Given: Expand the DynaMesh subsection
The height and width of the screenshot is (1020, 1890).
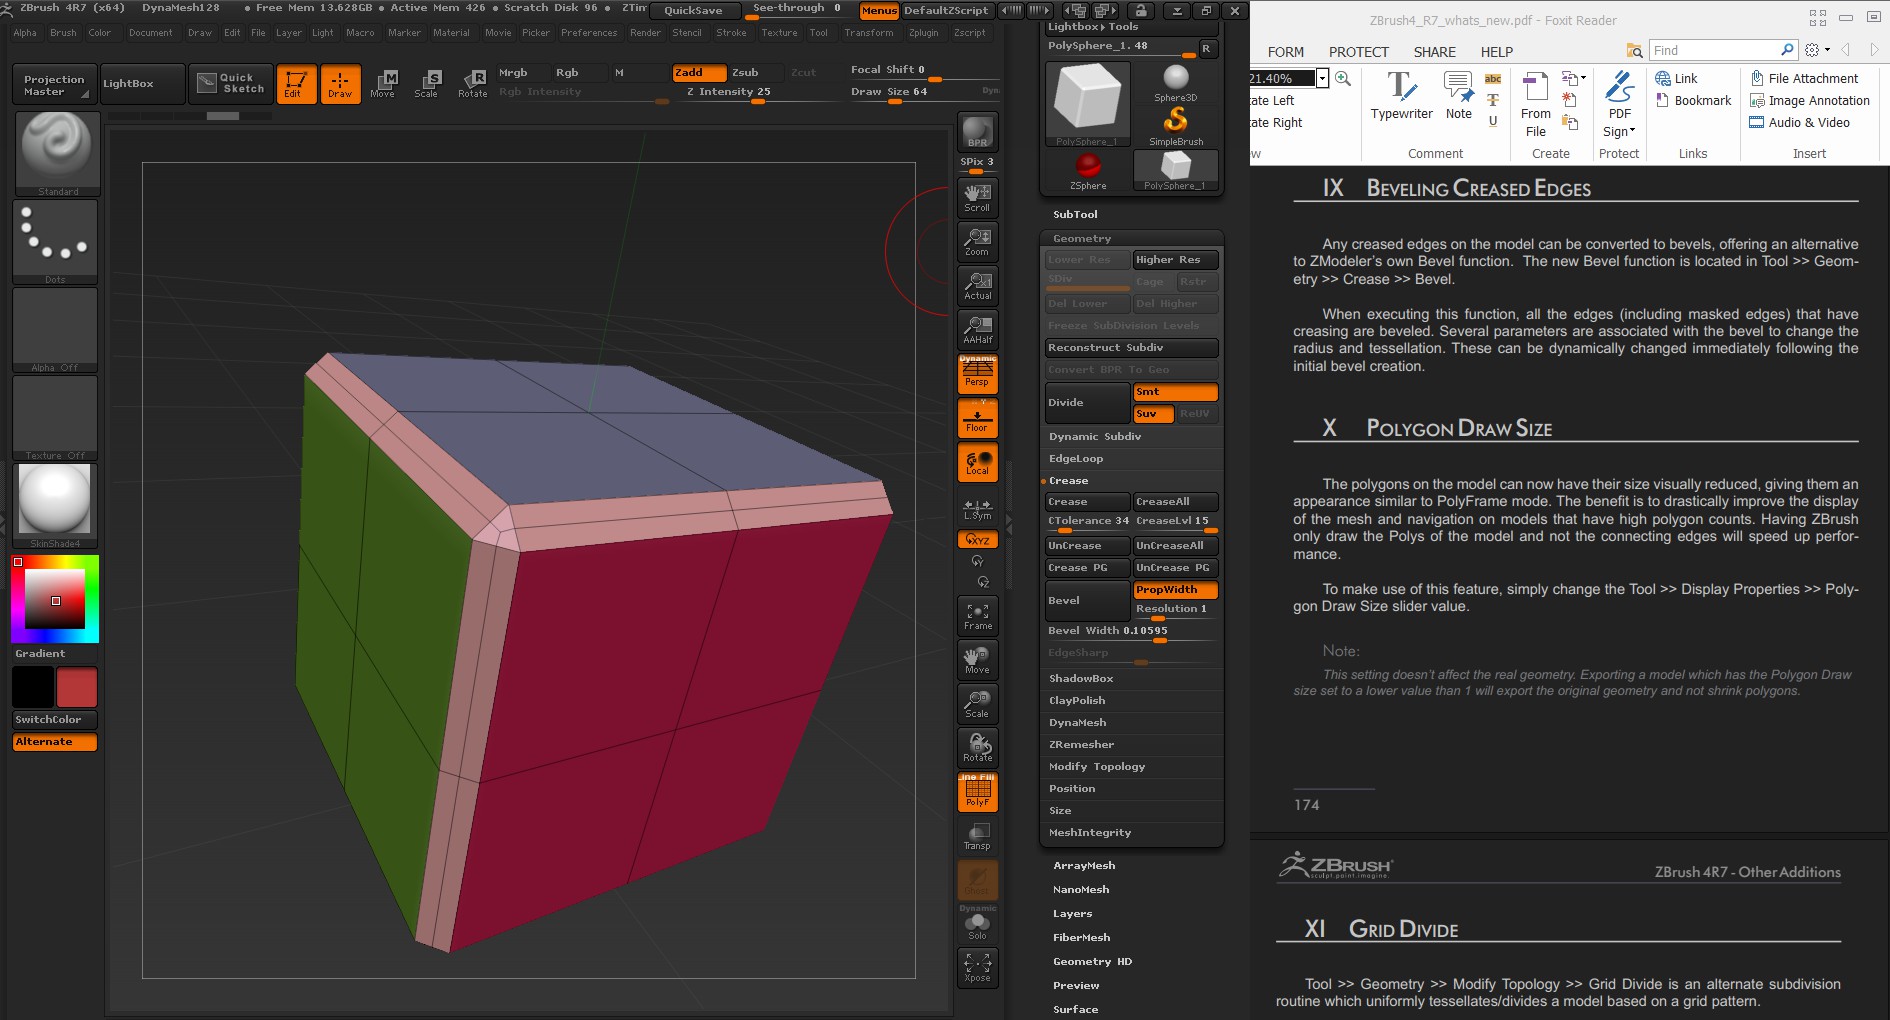Looking at the screenshot, I should (x=1078, y=723).
